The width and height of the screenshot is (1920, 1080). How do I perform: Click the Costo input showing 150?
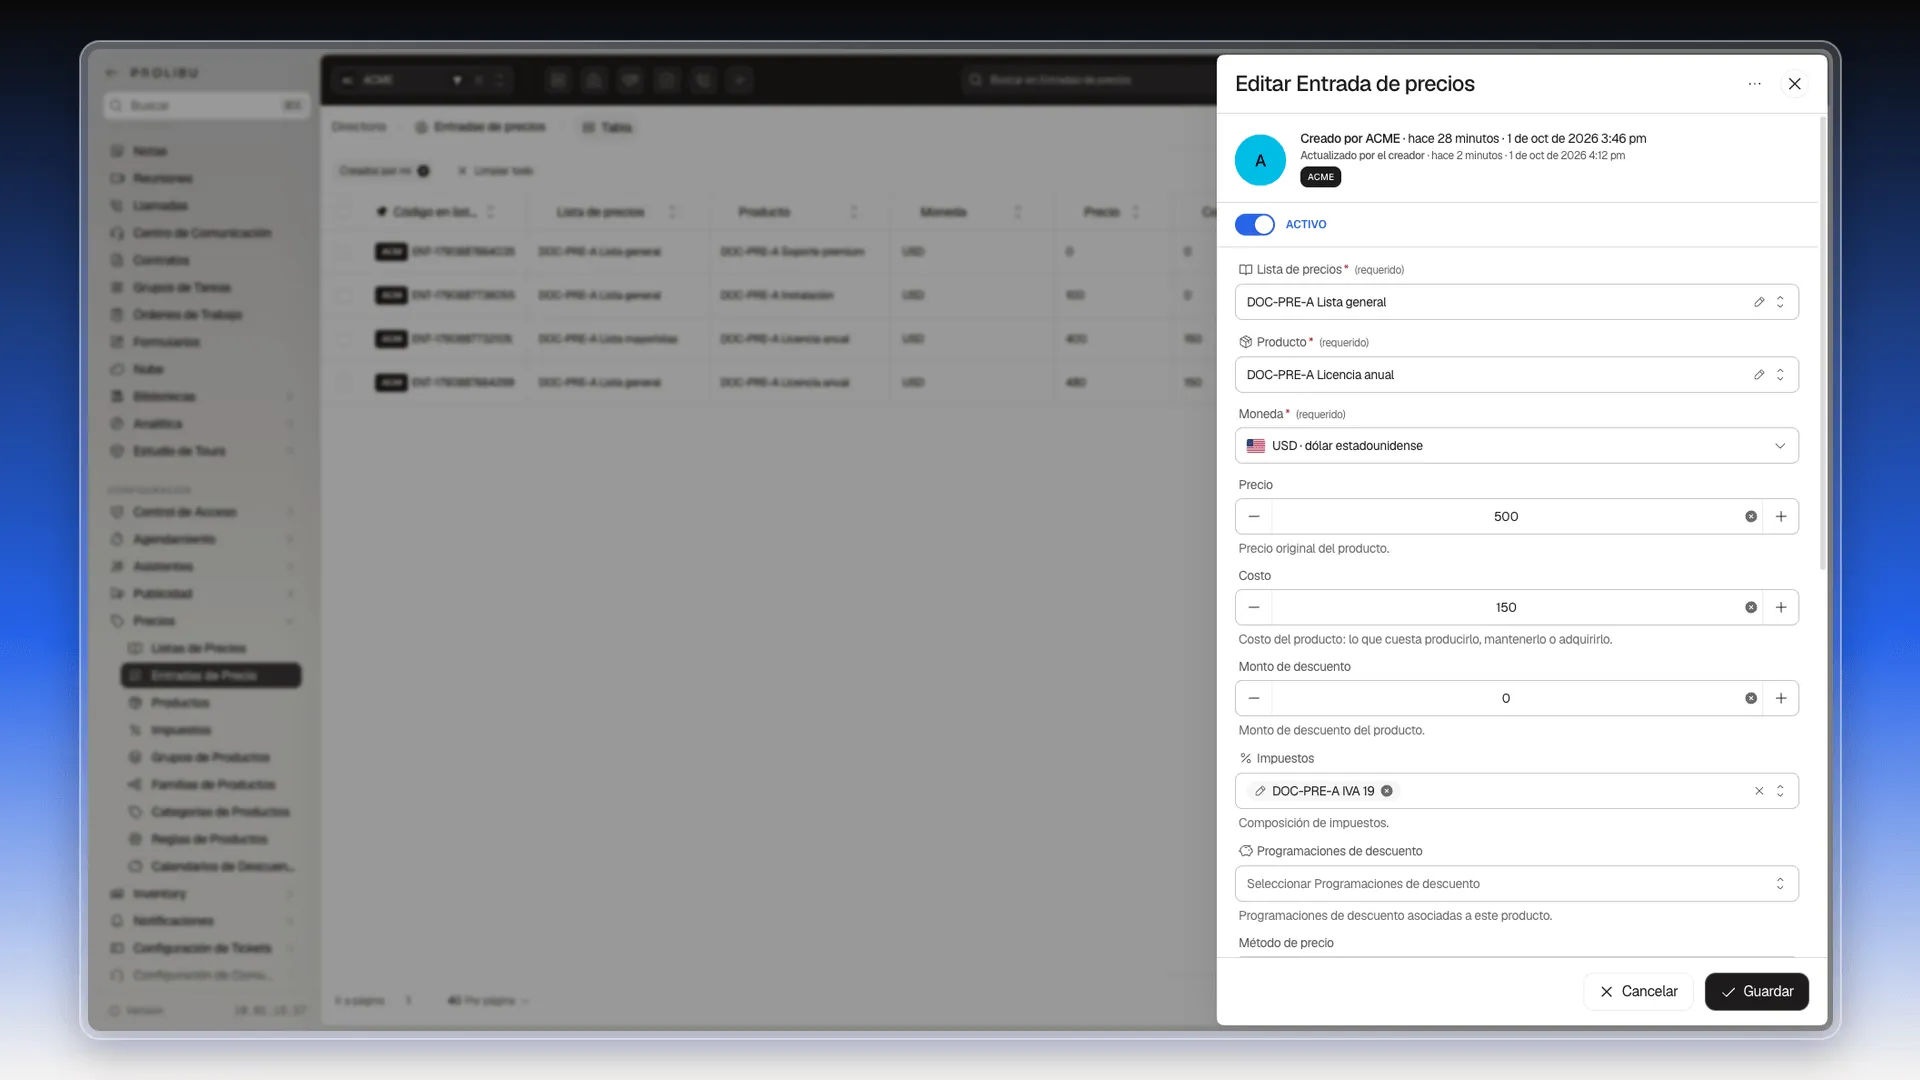tap(1505, 608)
